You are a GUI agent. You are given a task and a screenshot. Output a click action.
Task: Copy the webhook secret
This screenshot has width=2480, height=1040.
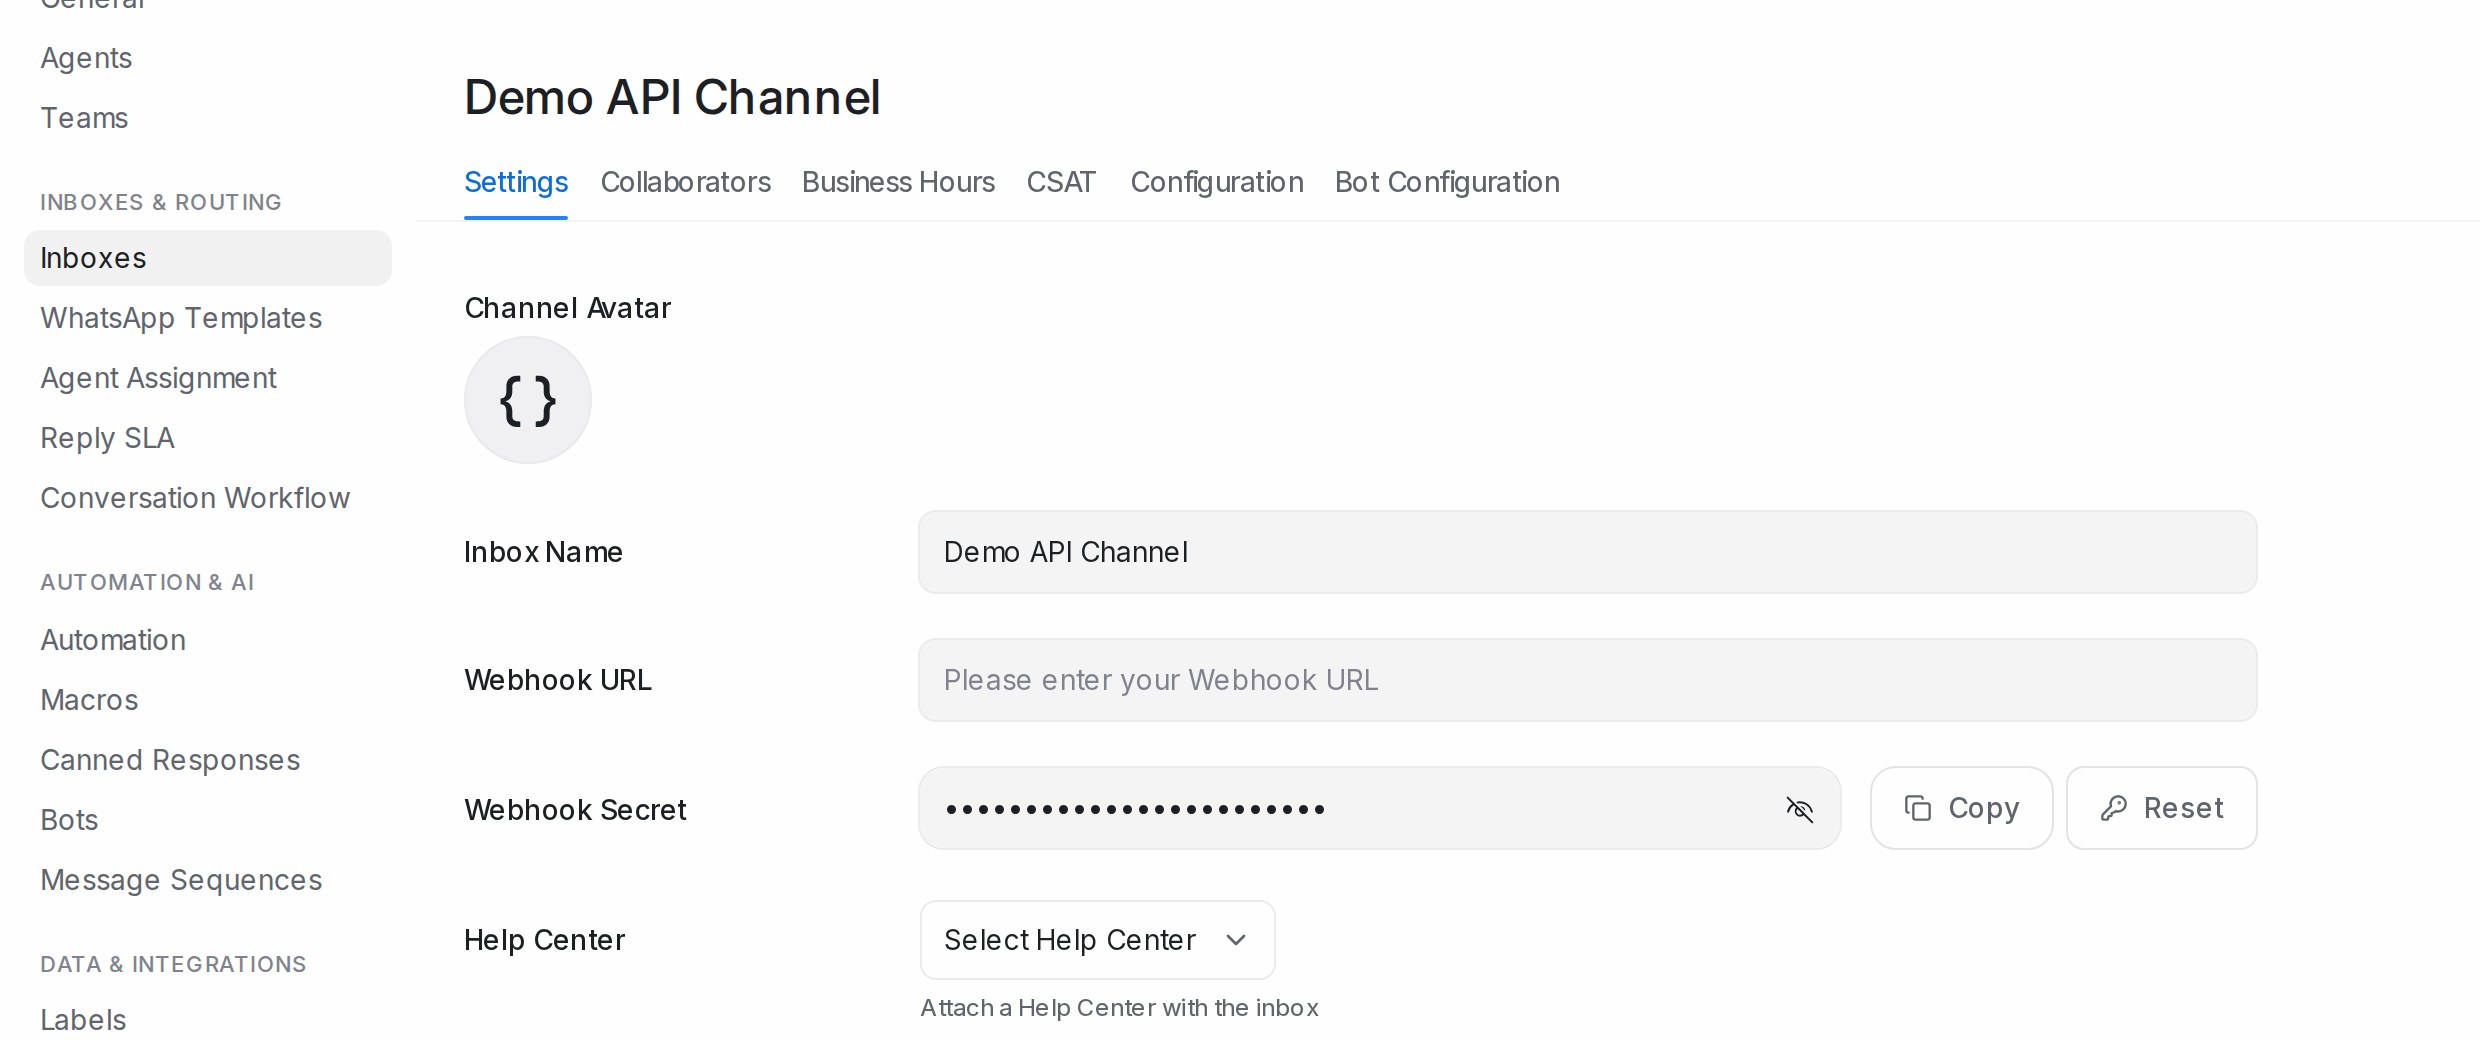(1961, 808)
